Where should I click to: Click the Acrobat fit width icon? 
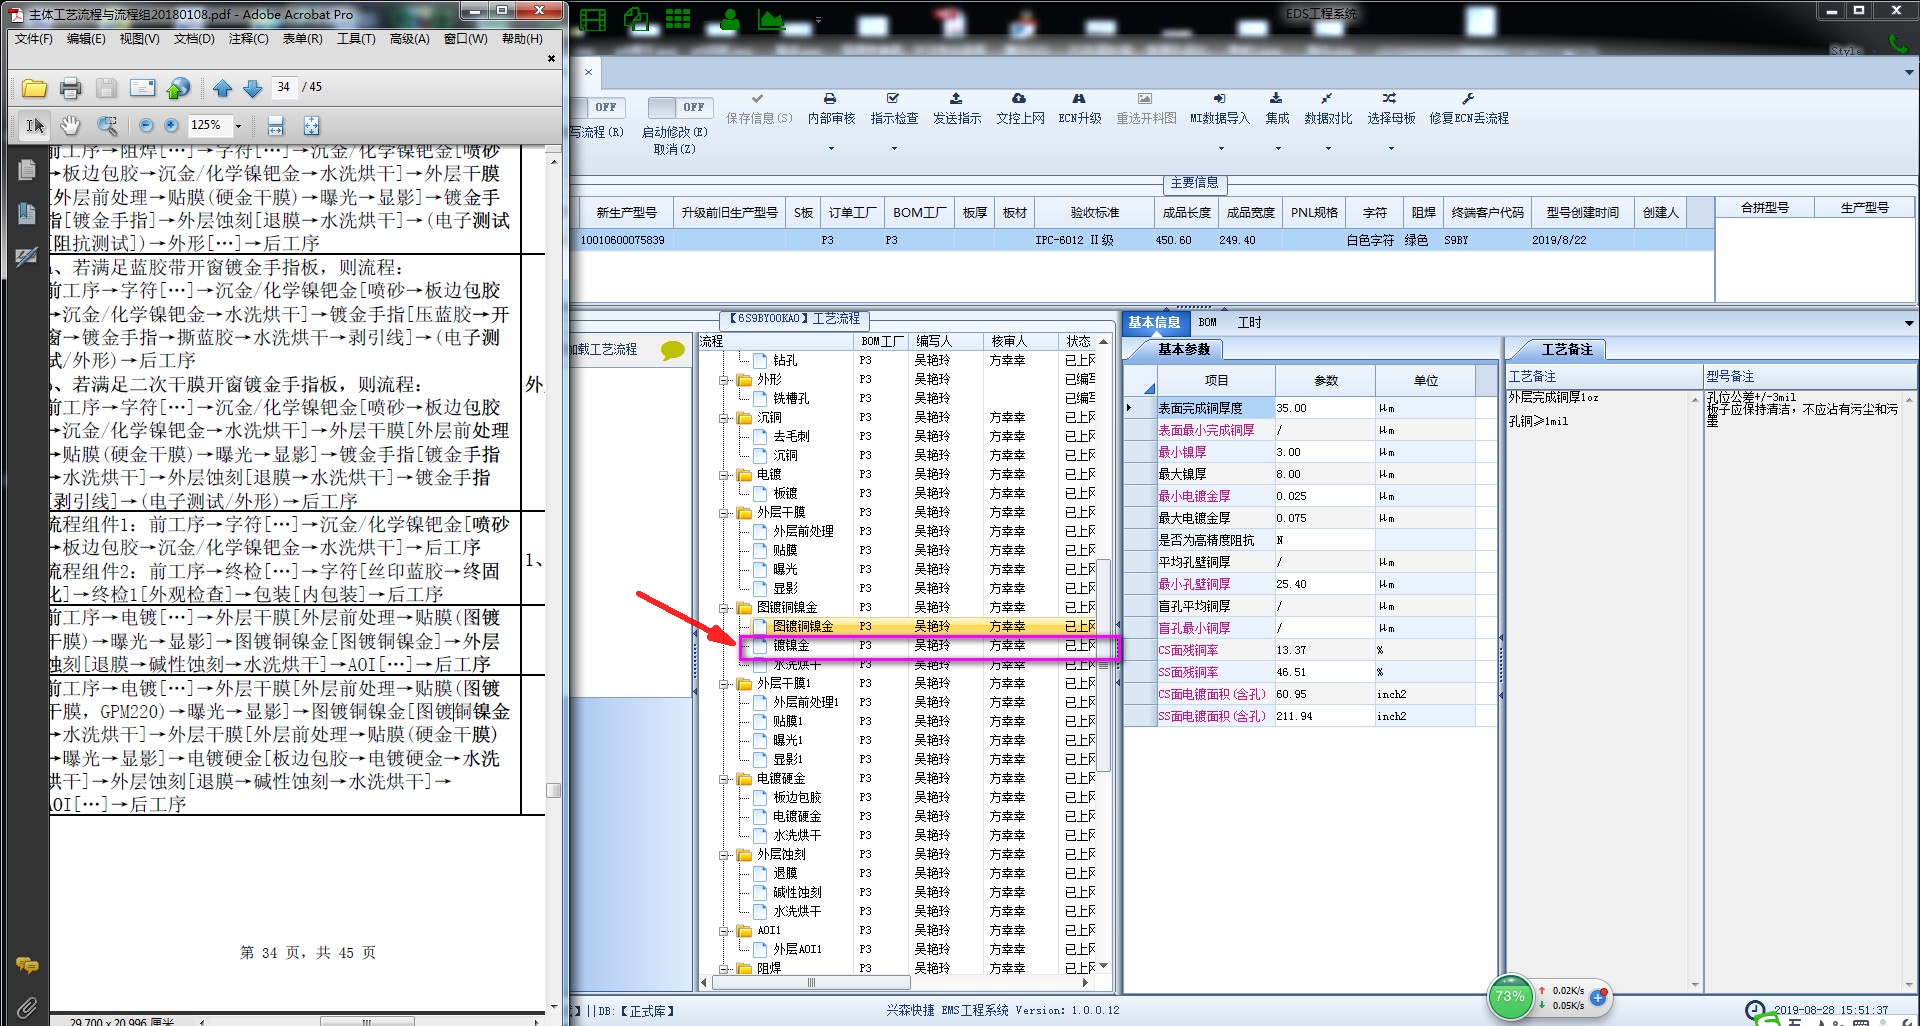pos(275,125)
